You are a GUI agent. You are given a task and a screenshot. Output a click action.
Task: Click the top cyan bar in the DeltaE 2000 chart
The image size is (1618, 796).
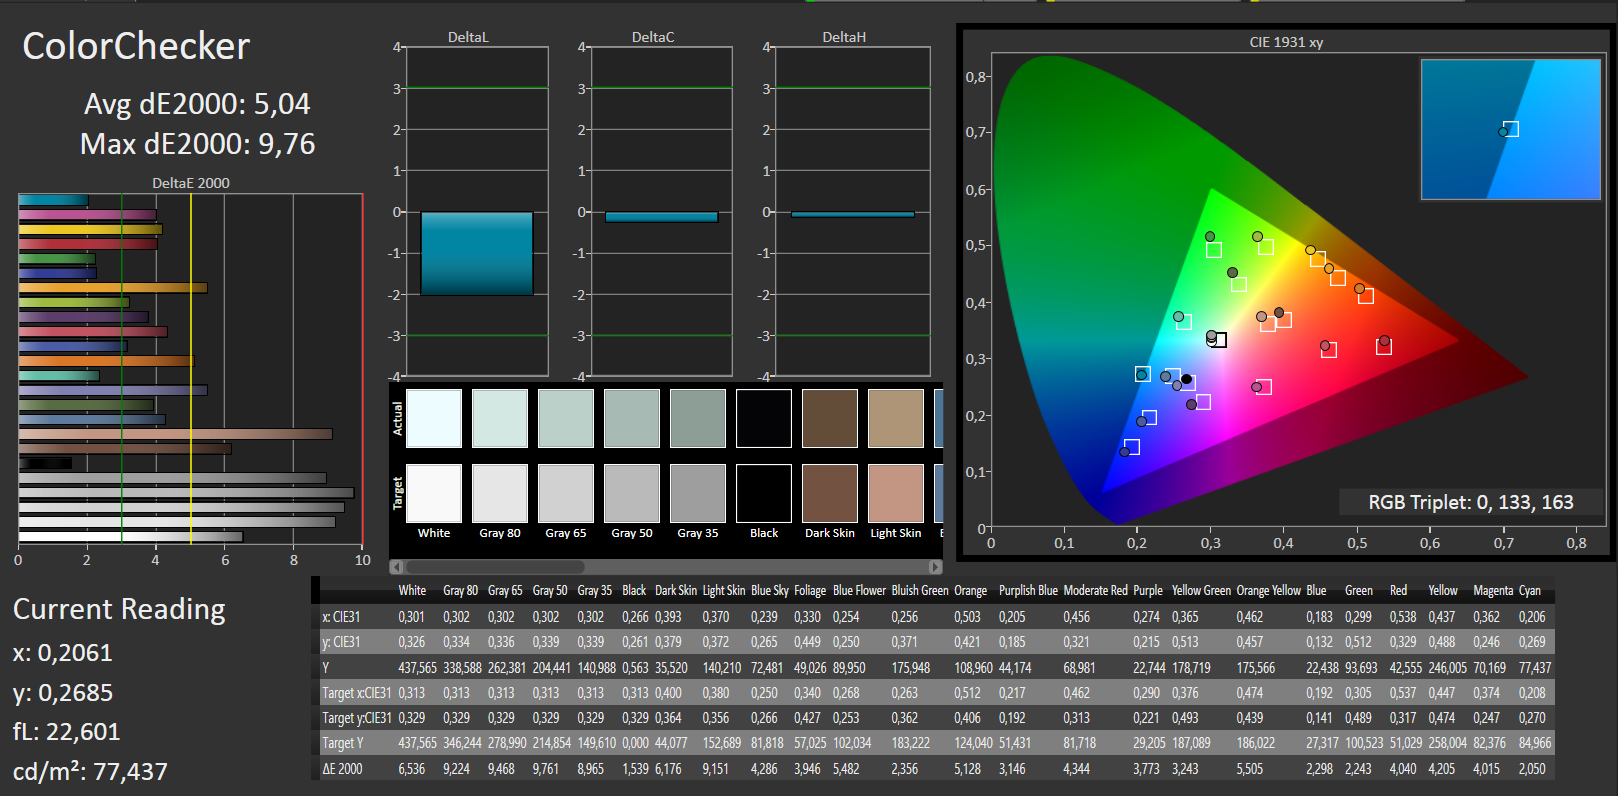click(x=53, y=201)
